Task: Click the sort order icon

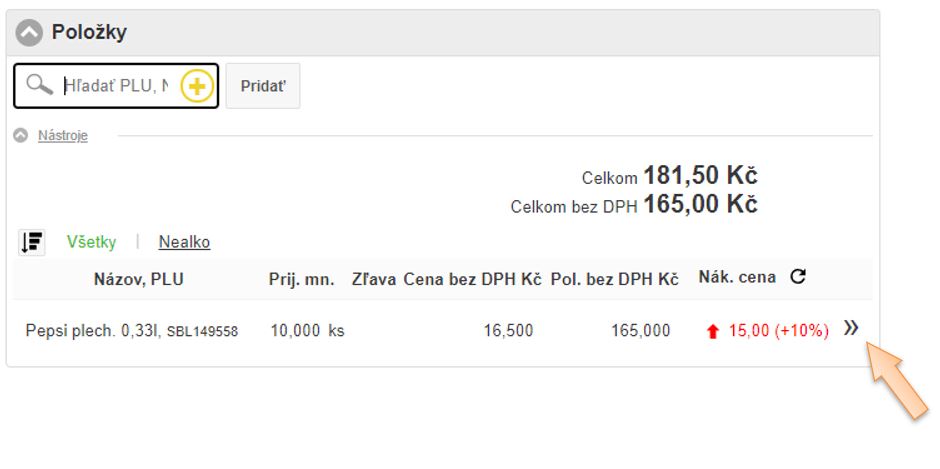Action: (x=32, y=242)
